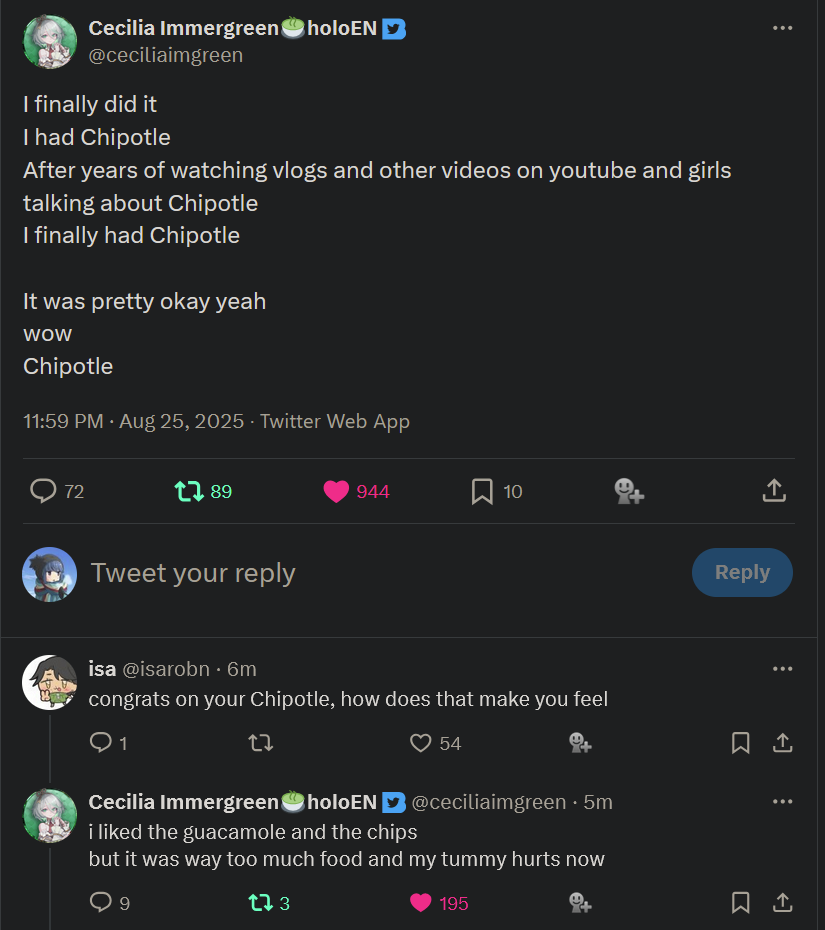Image resolution: width=825 pixels, height=930 pixels.
Task: Like isa's reply with 54 likes
Action: point(421,743)
